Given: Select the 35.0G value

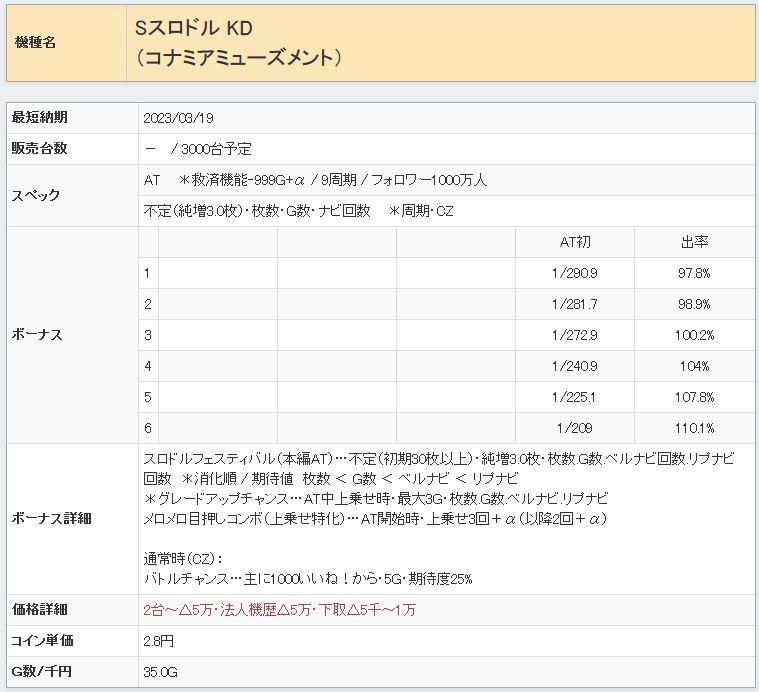Looking at the screenshot, I should point(160,672).
